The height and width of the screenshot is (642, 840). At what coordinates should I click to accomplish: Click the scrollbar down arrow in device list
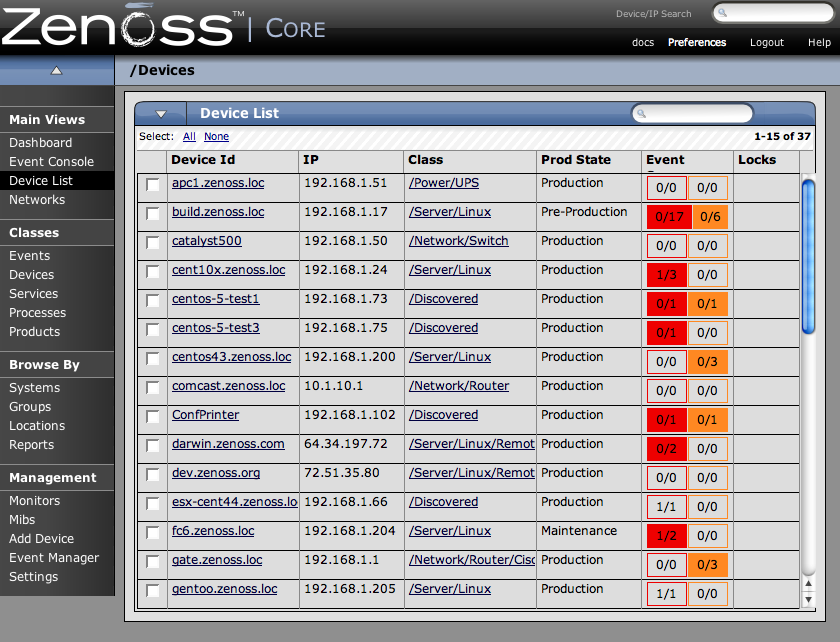(x=808, y=600)
